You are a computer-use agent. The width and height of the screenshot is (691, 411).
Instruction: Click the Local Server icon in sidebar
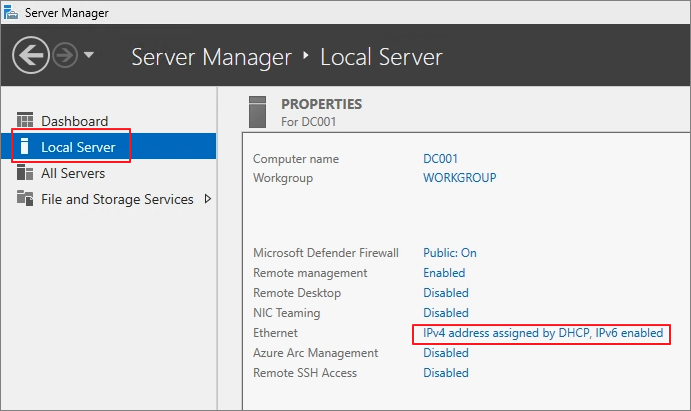click(25, 146)
